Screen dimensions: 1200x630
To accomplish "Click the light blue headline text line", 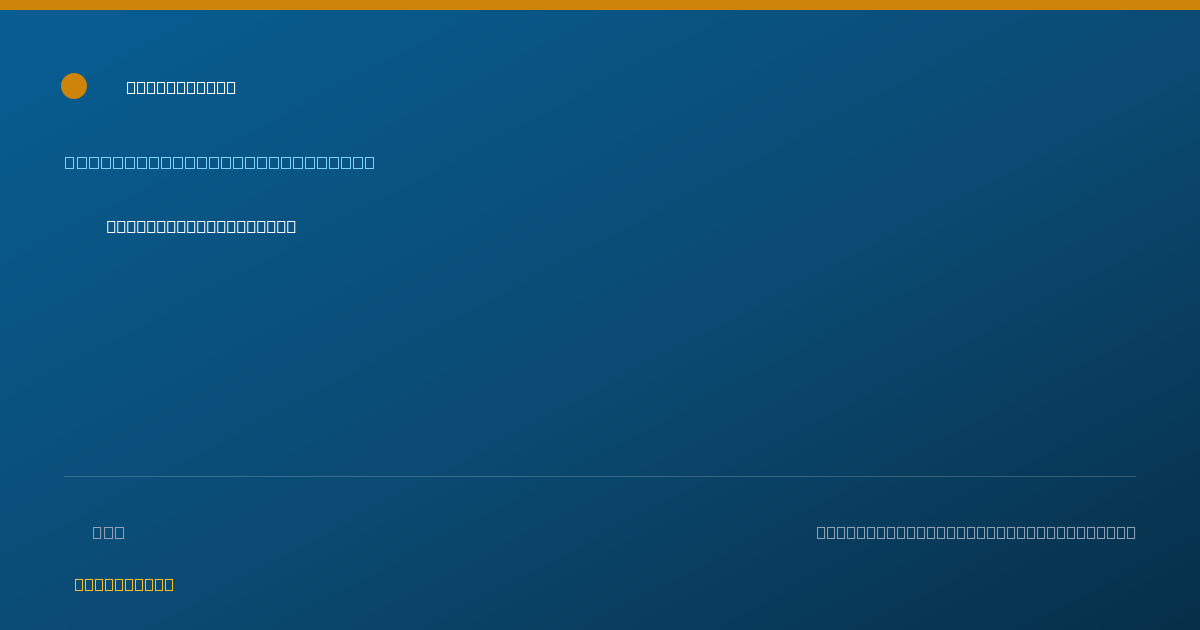I will pyautogui.click(x=220, y=162).
